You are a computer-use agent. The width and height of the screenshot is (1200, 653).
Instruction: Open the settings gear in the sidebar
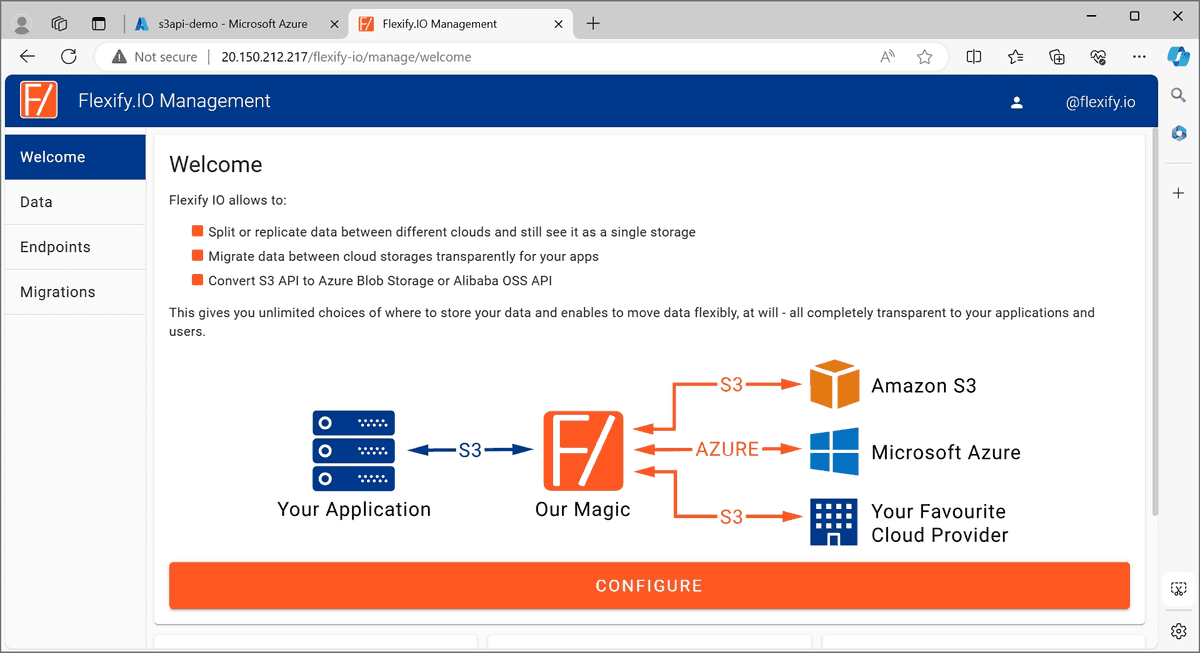pyautogui.click(x=1178, y=631)
